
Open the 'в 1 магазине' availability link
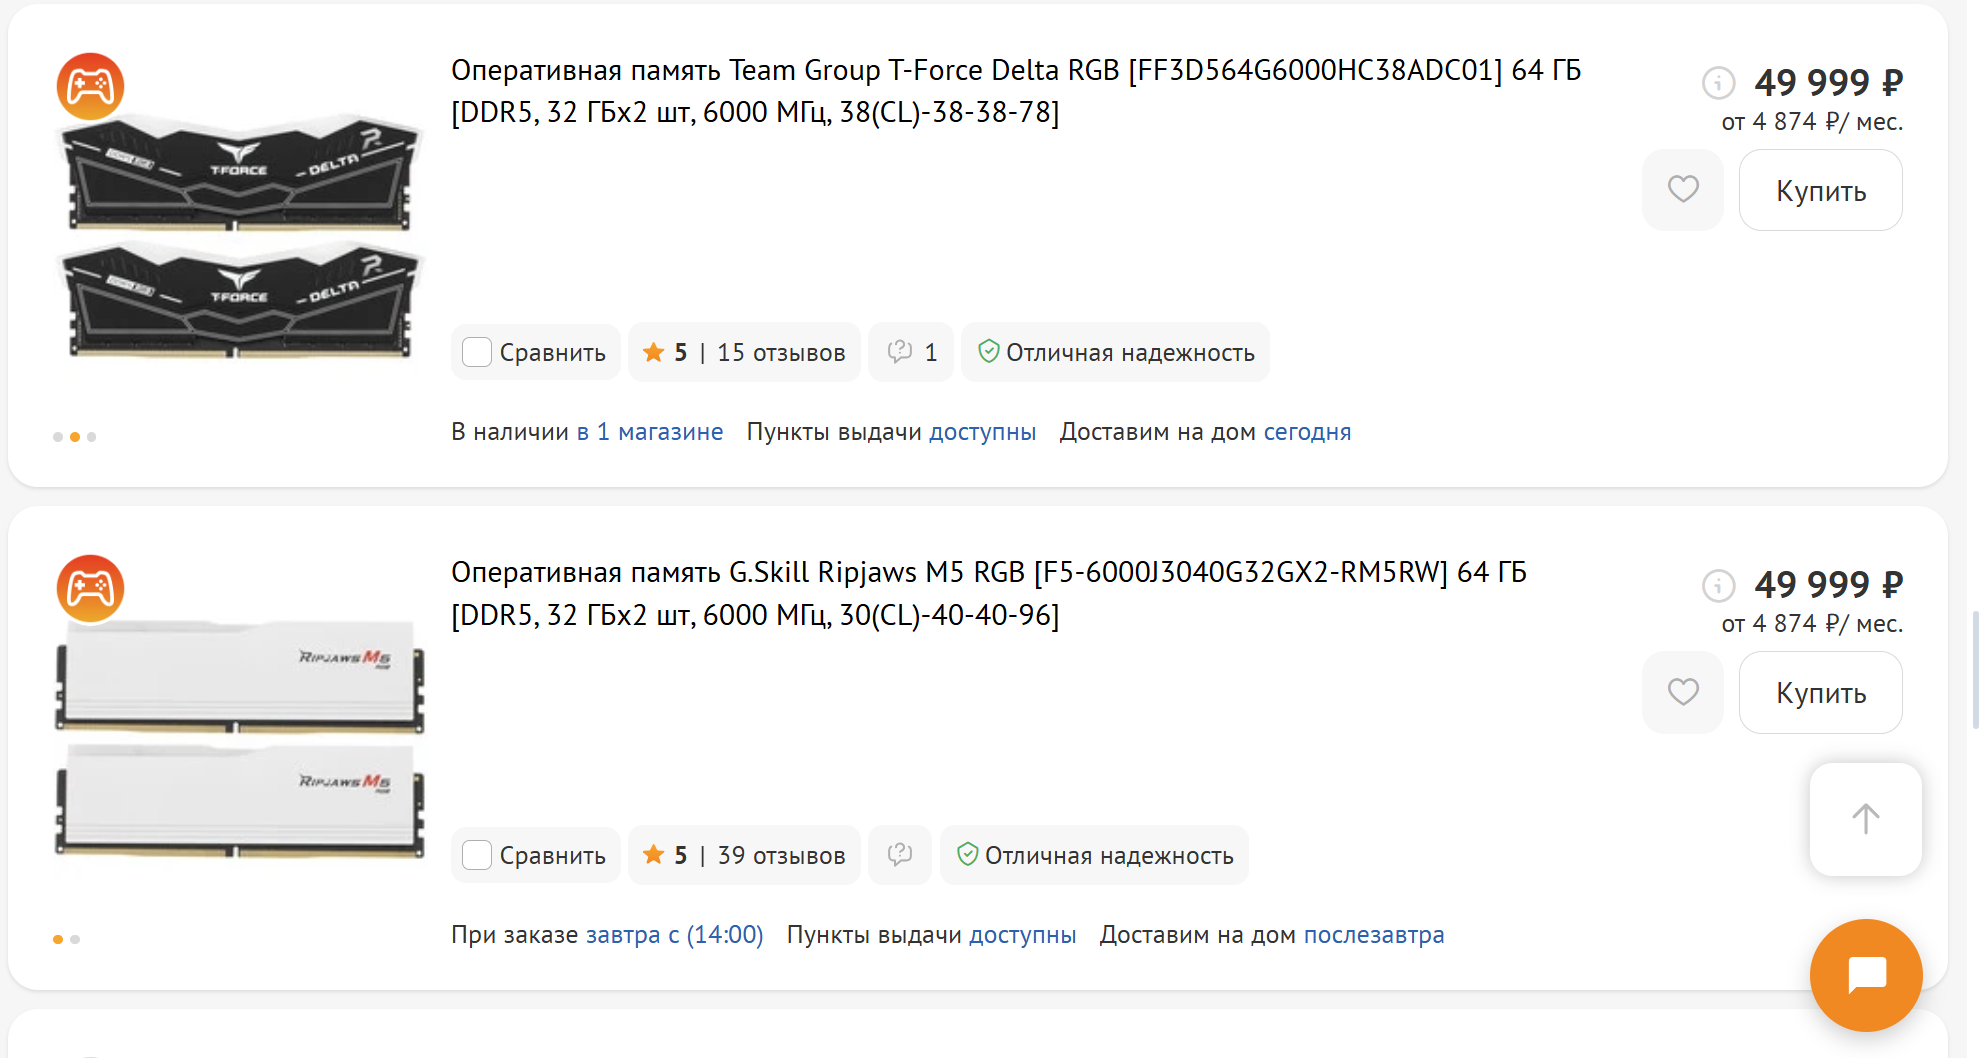649,432
